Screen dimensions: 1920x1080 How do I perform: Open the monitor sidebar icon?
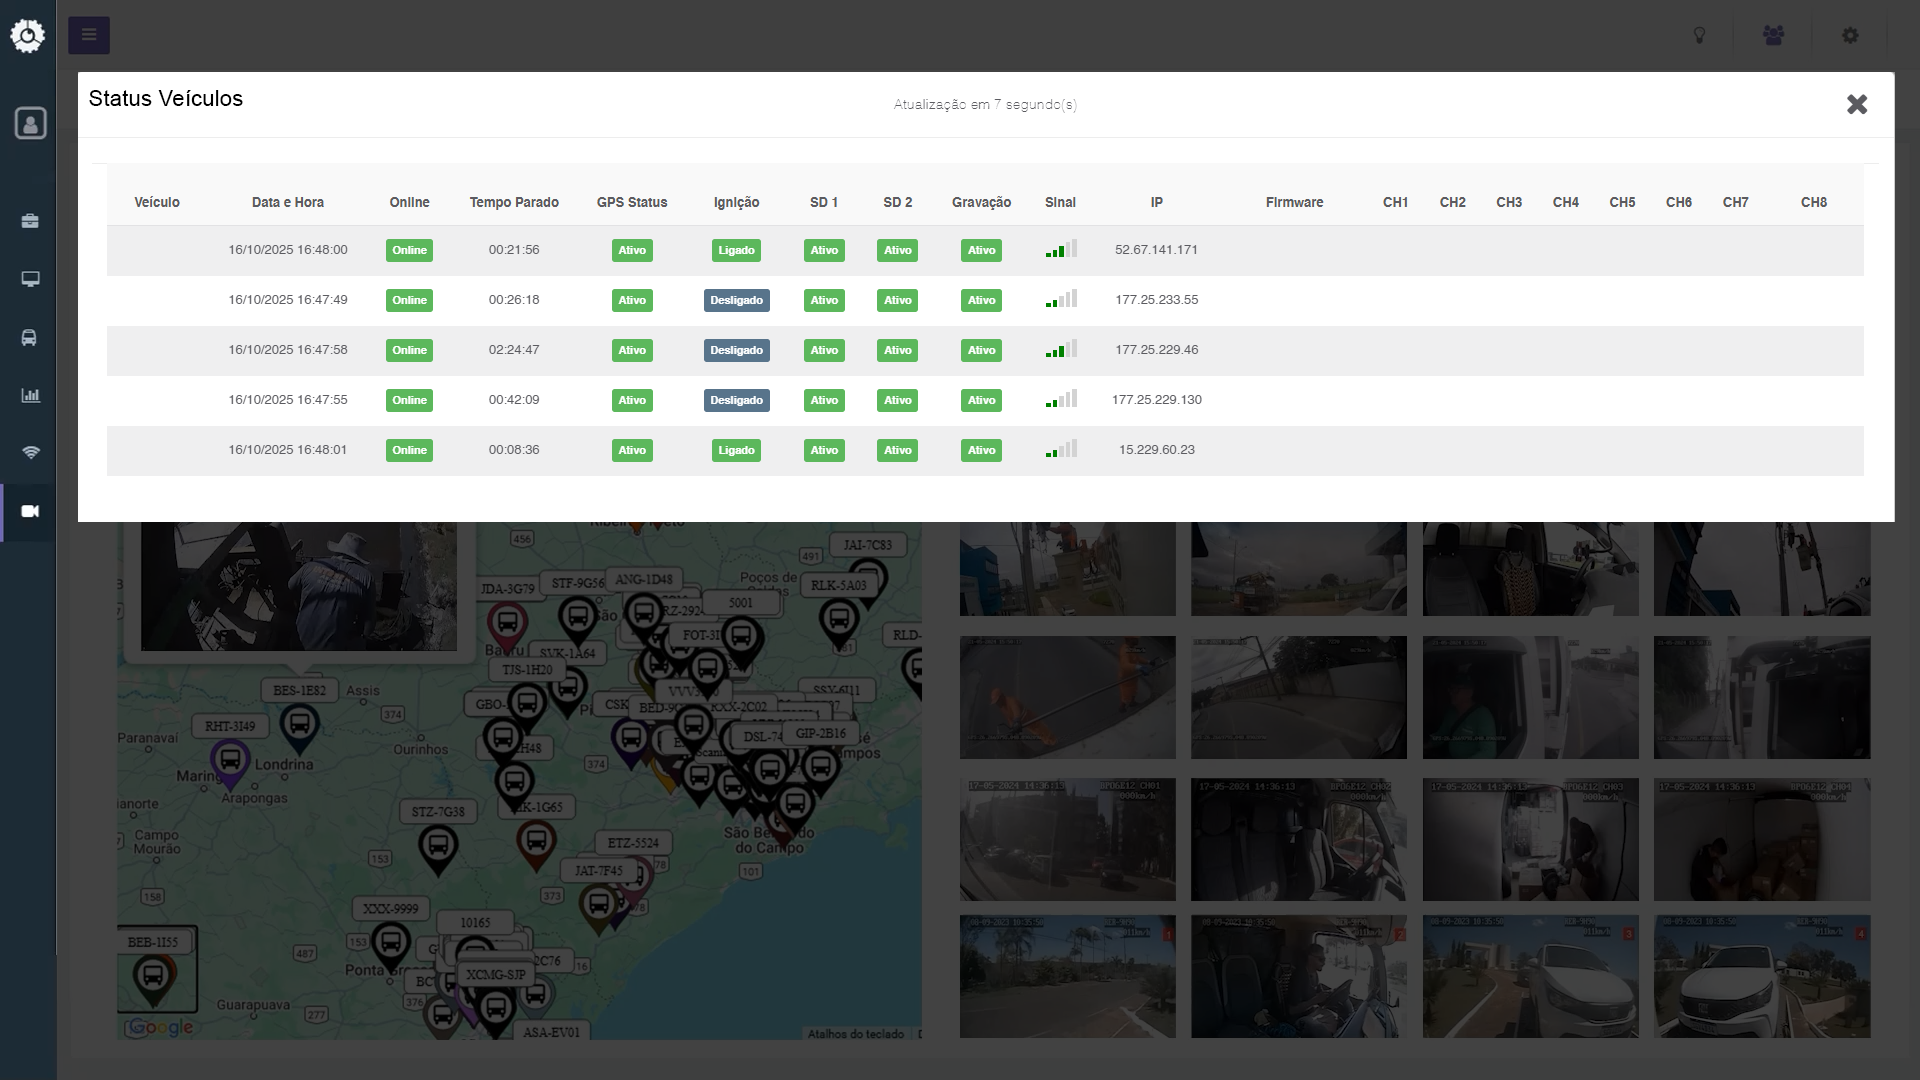pyautogui.click(x=30, y=279)
